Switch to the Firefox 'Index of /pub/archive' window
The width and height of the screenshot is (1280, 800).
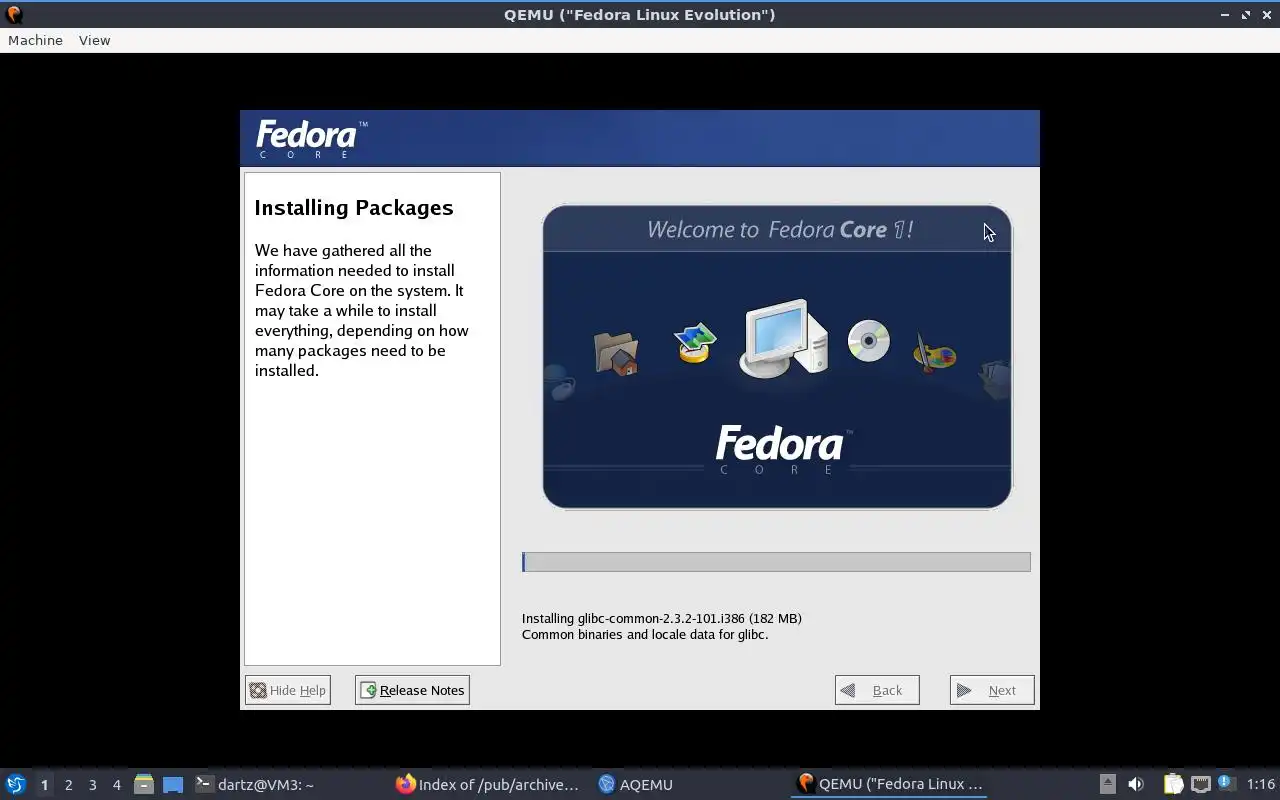(488, 784)
